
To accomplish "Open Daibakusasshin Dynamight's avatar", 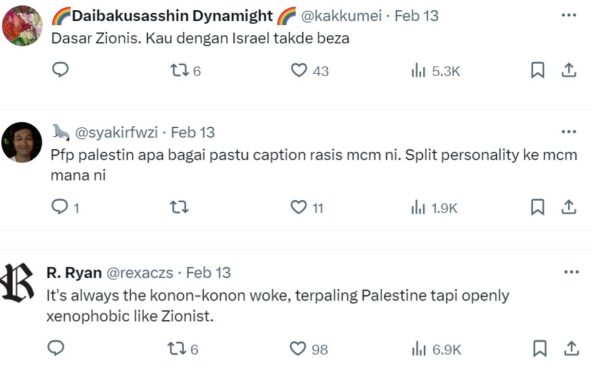I will pos(22,26).
